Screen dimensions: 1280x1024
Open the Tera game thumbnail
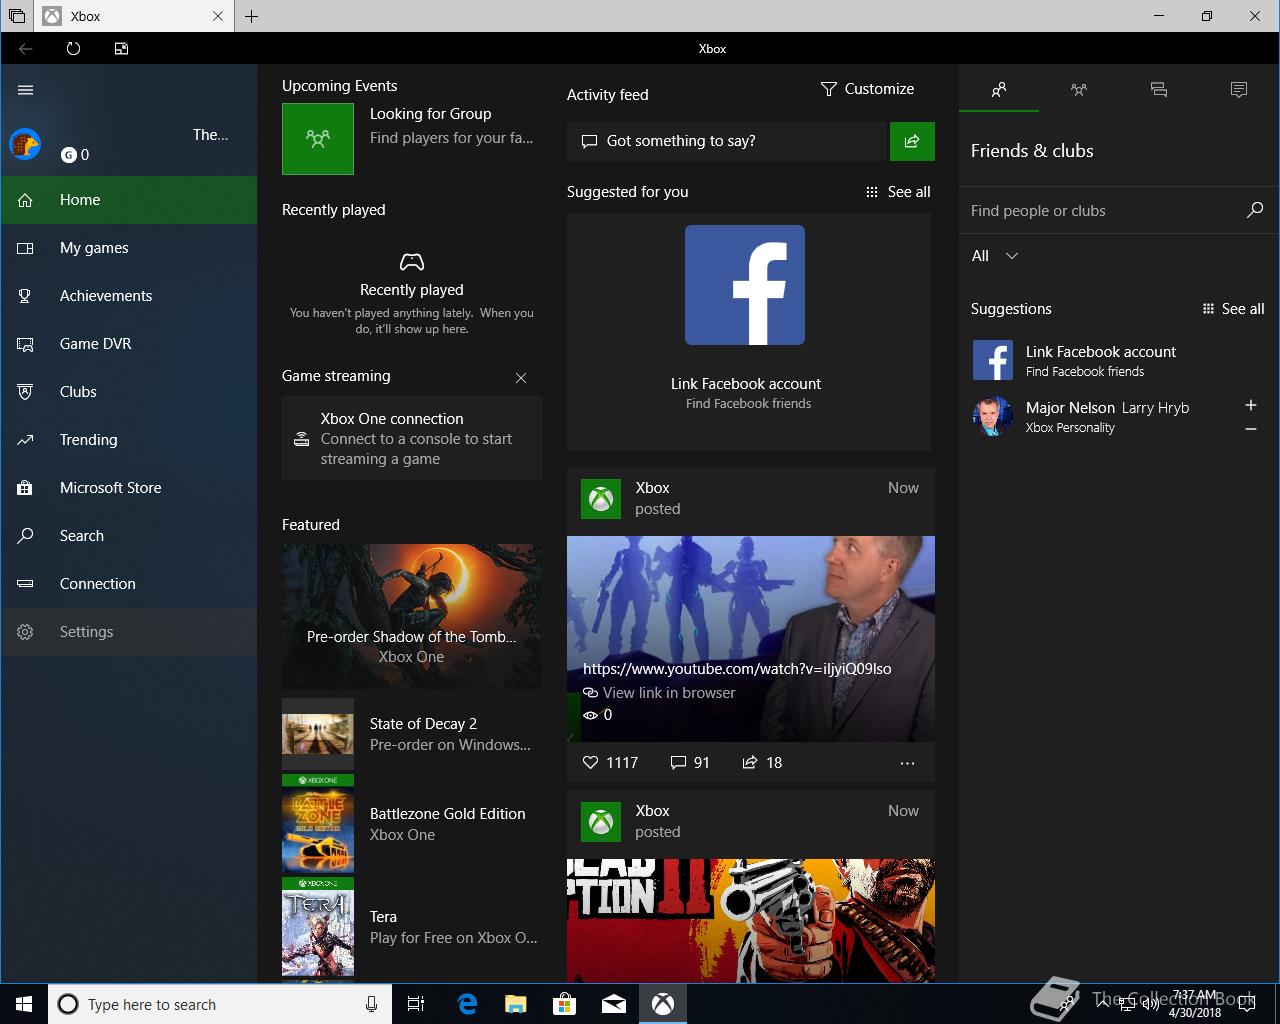pyautogui.click(x=318, y=927)
